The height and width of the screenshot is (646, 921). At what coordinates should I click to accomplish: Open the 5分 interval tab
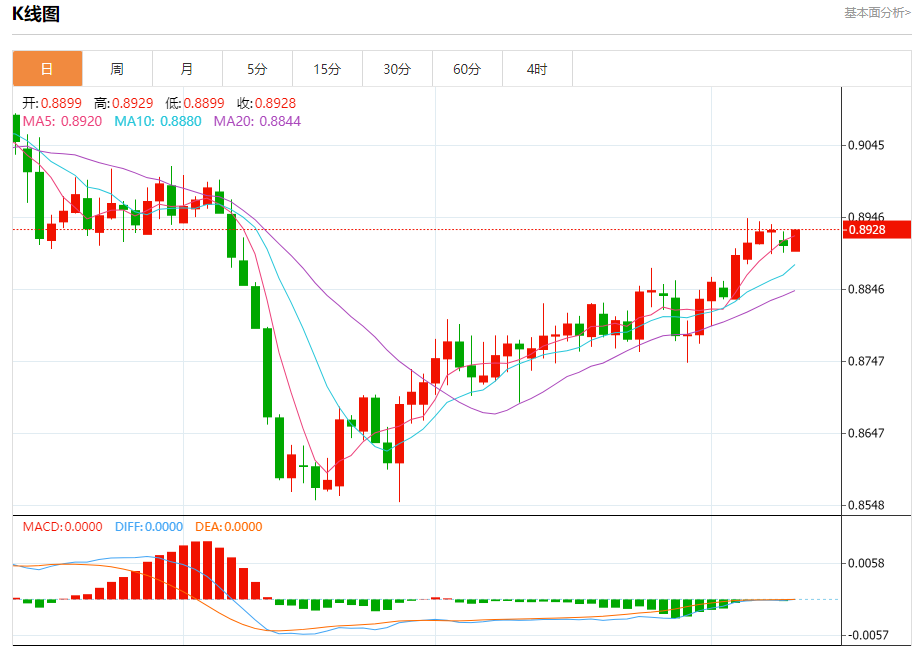[257, 69]
